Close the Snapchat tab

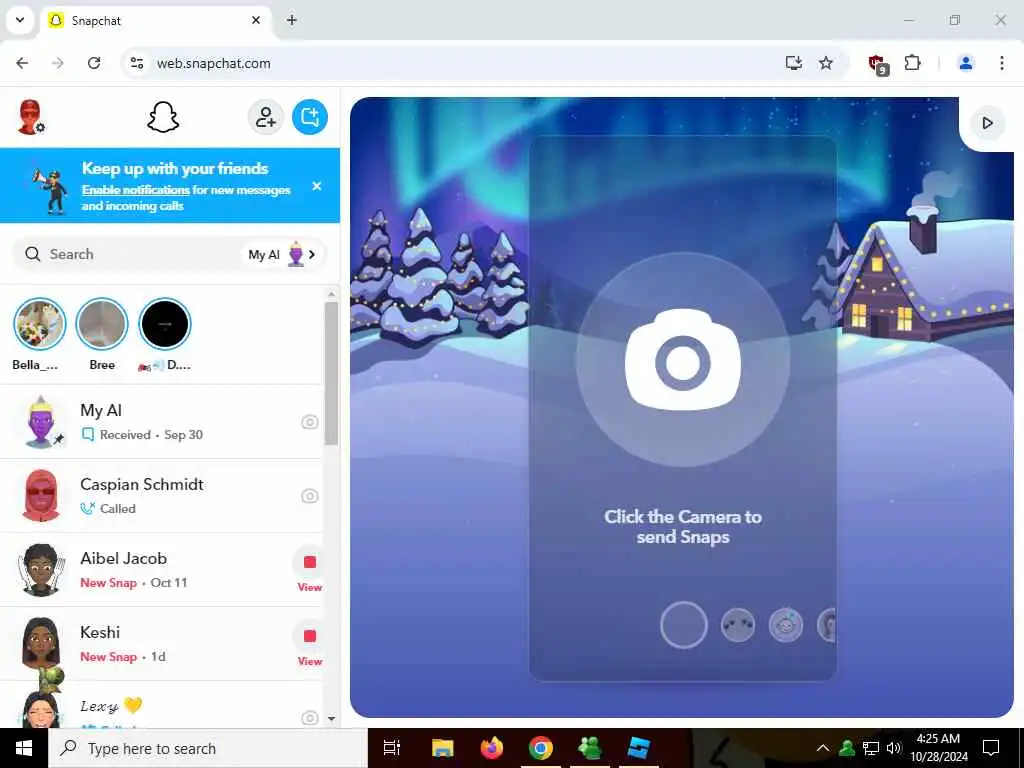pos(256,20)
